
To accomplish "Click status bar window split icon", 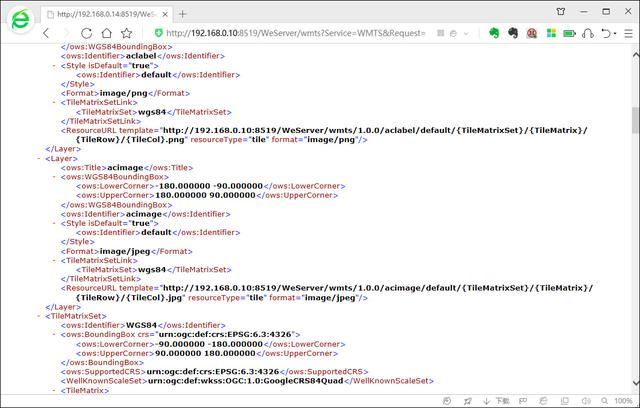I will (564, 401).
